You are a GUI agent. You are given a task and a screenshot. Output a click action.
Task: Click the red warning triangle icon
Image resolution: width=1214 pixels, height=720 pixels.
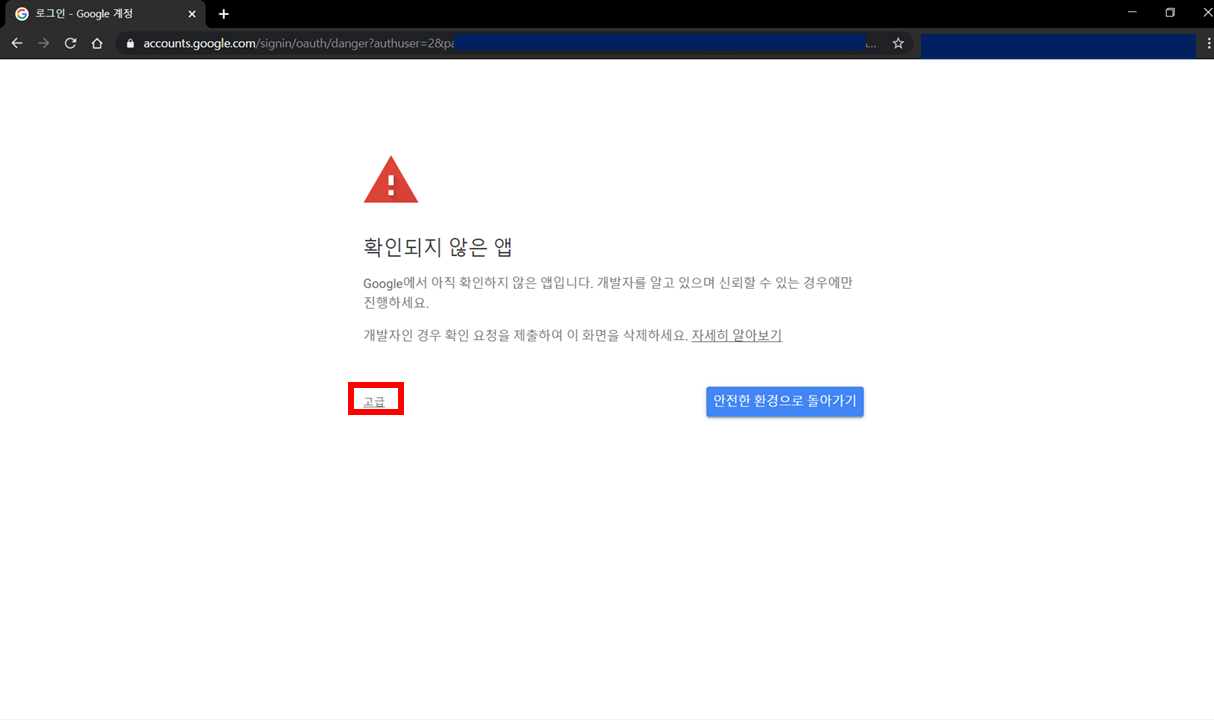[391, 180]
